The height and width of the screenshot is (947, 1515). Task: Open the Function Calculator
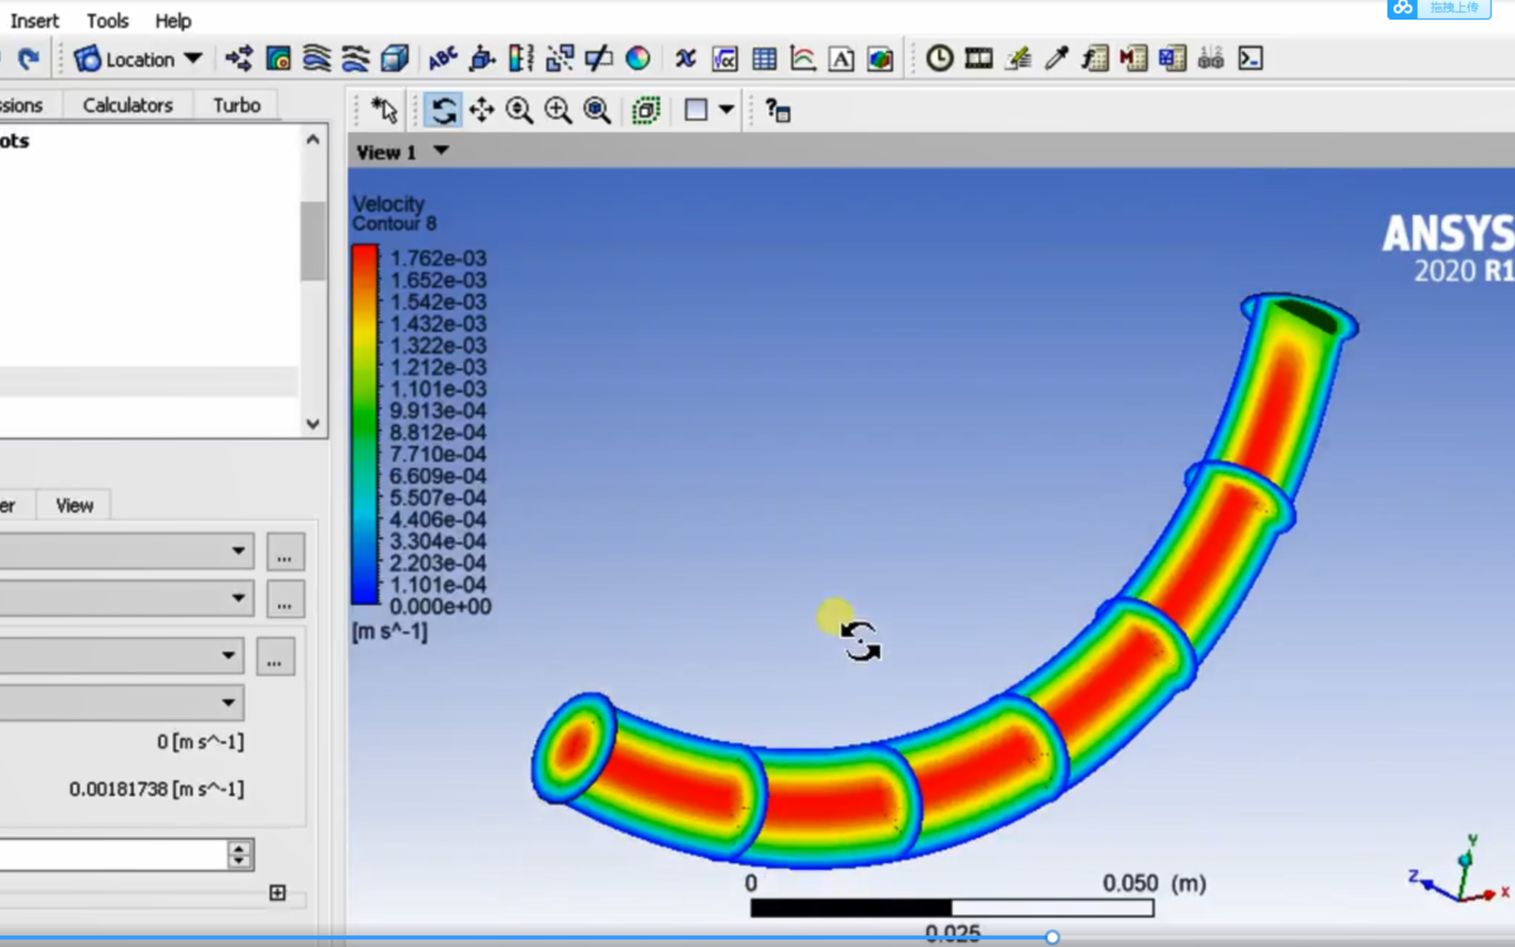point(1095,59)
